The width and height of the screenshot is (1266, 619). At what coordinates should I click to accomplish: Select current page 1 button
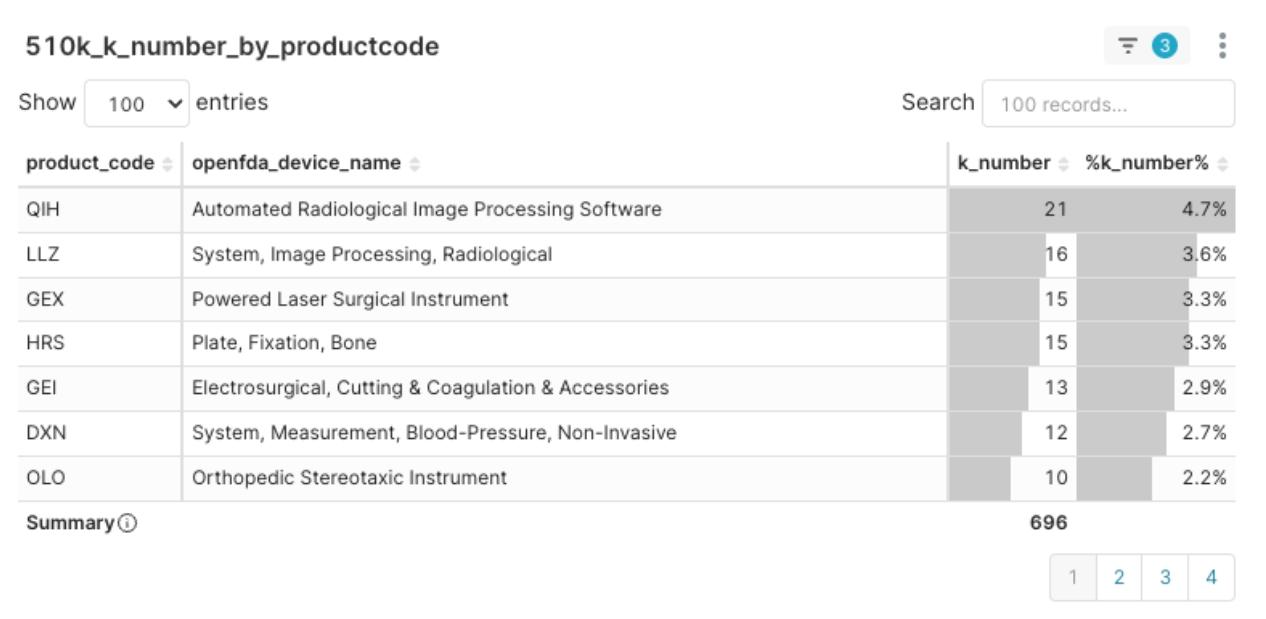click(1073, 577)
